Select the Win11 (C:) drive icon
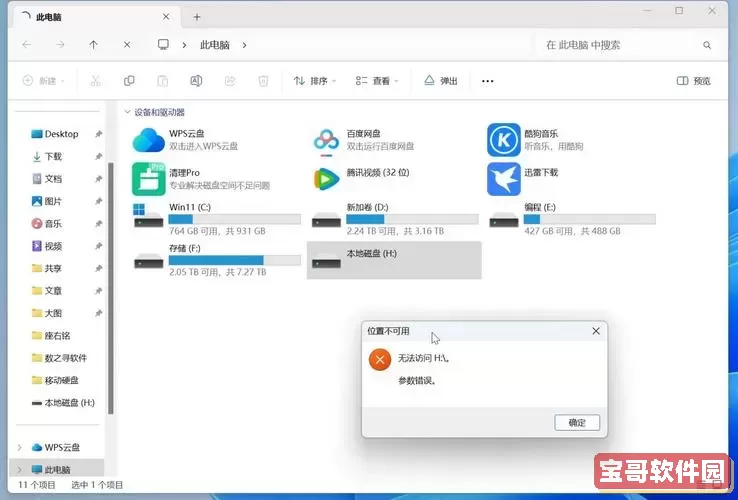Image resolution: width=738 pixels, height=500 pixels. coord(148,216)
